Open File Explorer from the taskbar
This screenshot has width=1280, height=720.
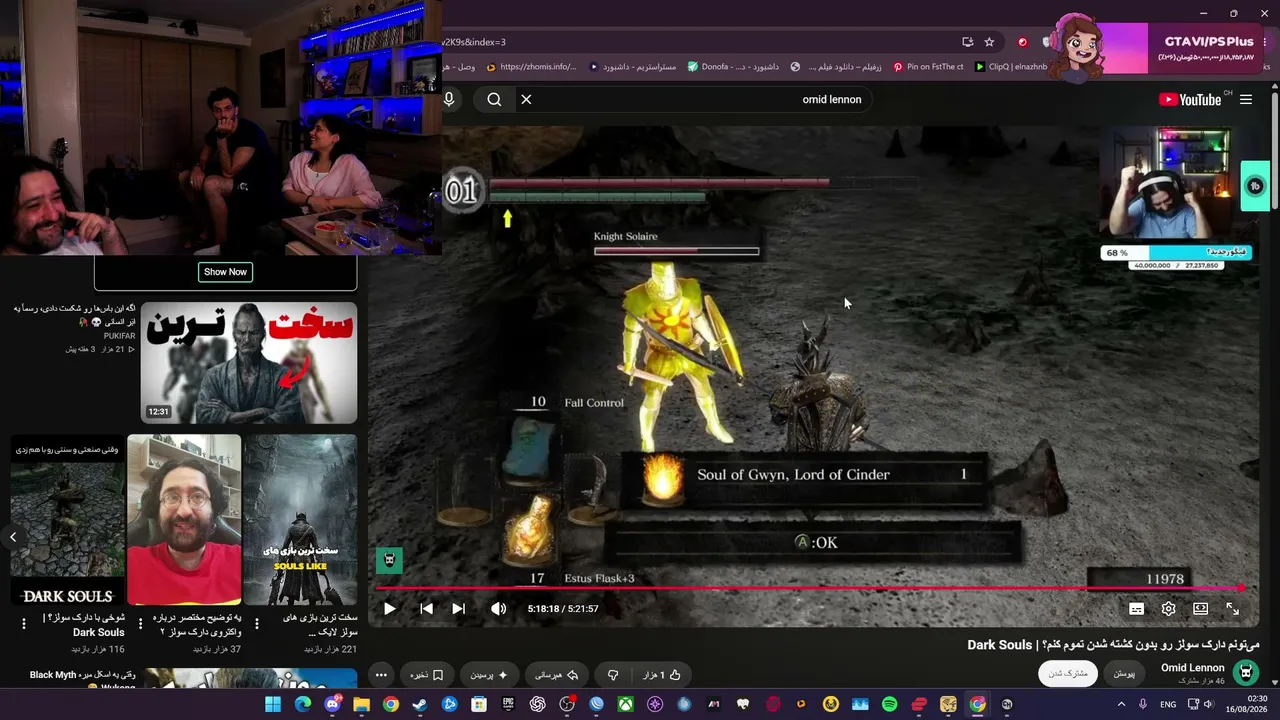click(x=362, y=704)
